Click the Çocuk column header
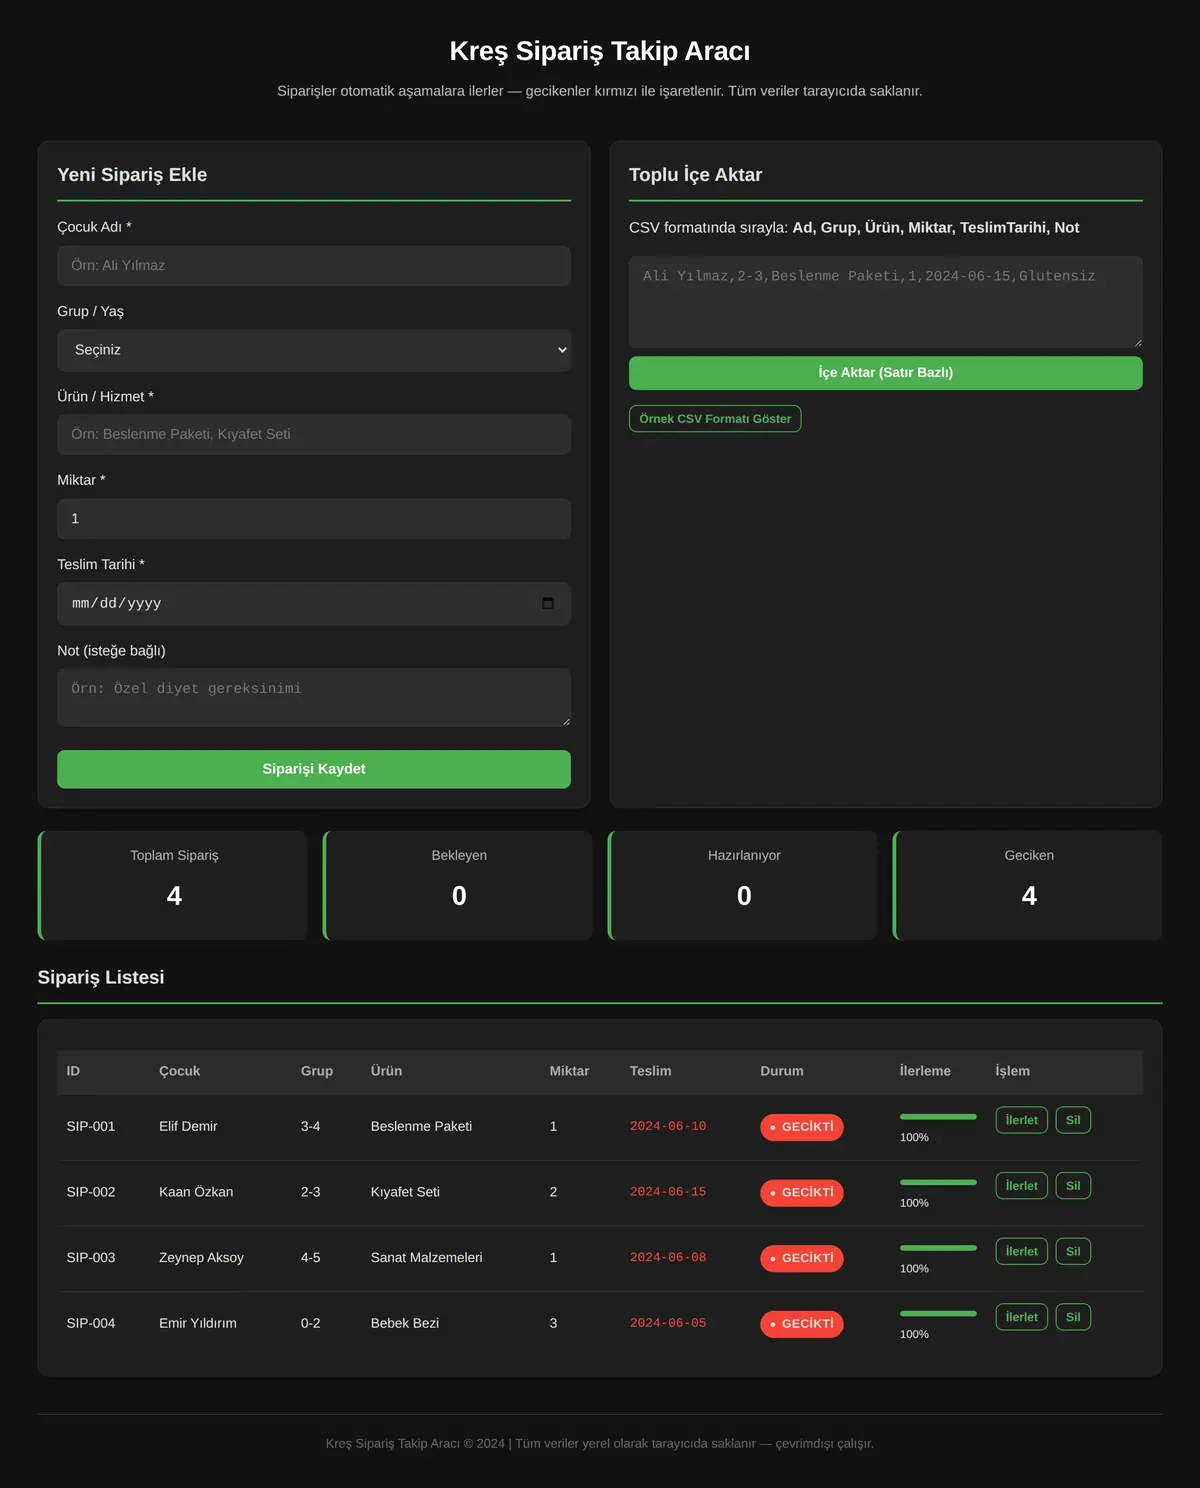The height and width of the screenshot is (1488, 1200). click(180, 1071)
